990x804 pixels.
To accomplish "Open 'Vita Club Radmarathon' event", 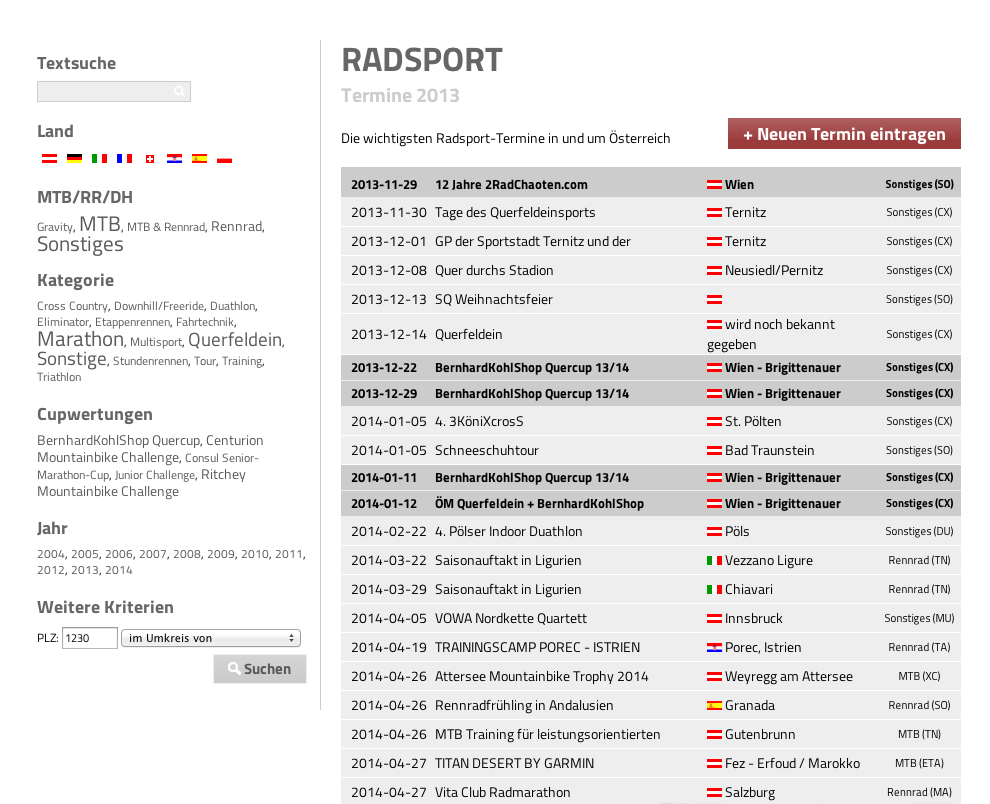I will 503,792.
